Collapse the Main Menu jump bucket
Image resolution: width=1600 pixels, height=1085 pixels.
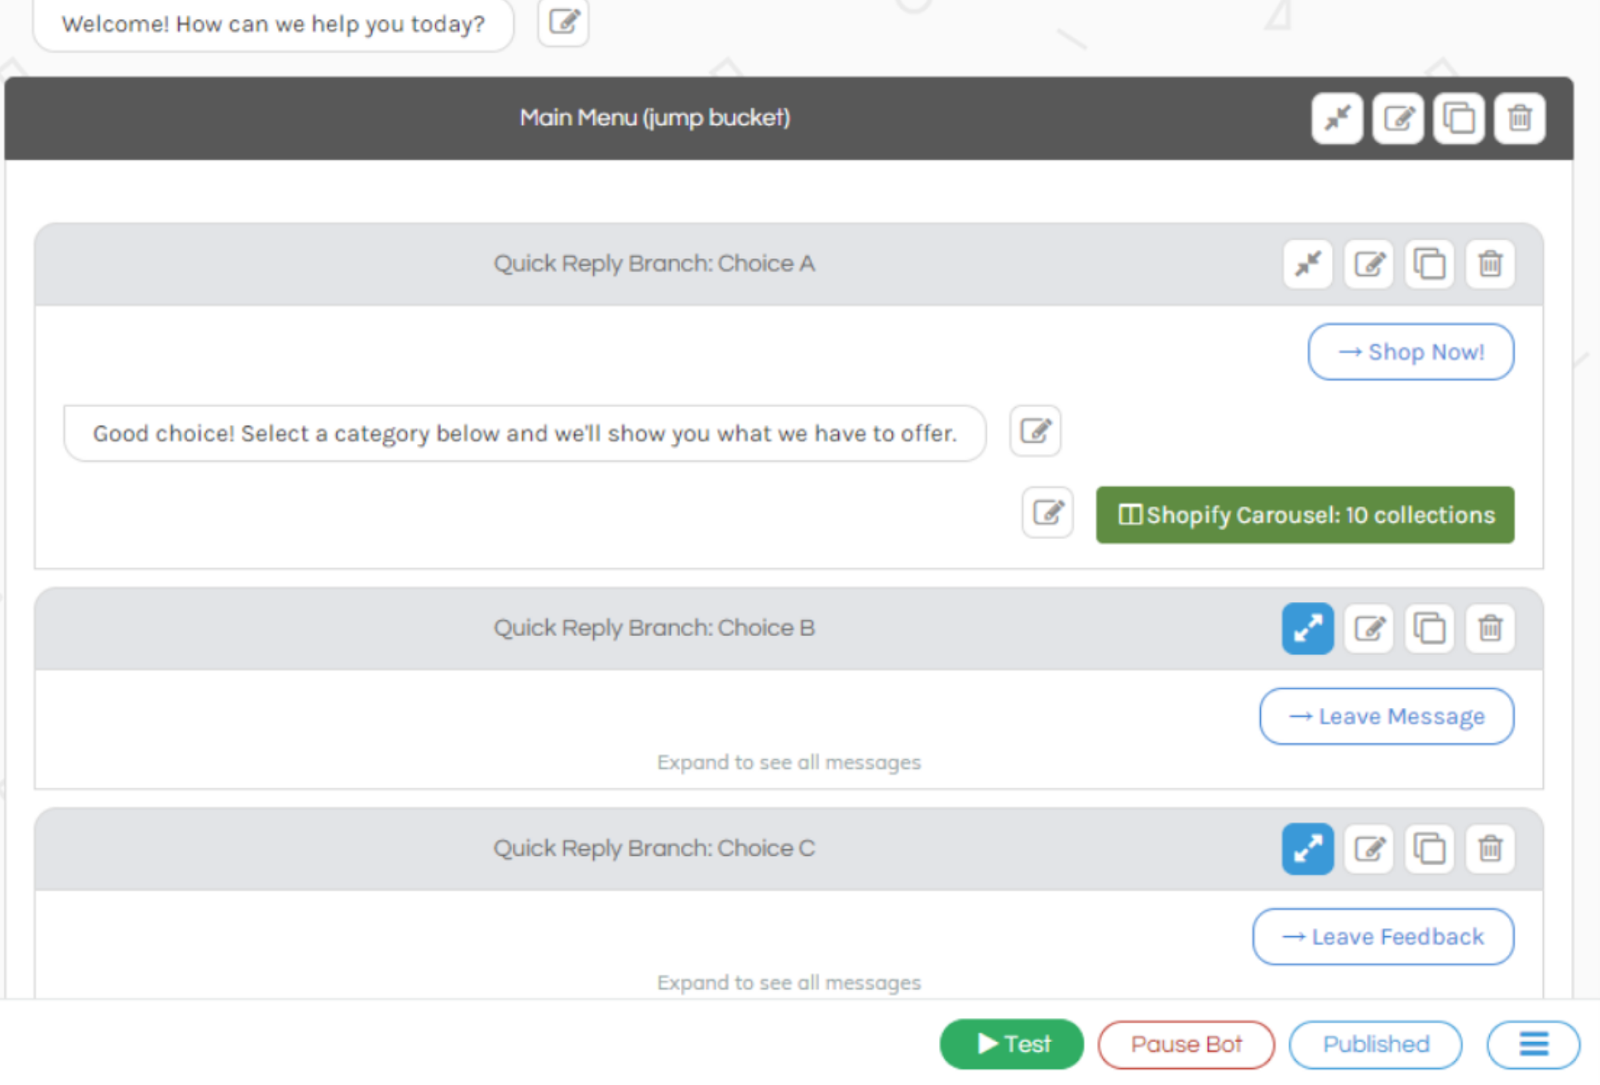(1337, 119)
